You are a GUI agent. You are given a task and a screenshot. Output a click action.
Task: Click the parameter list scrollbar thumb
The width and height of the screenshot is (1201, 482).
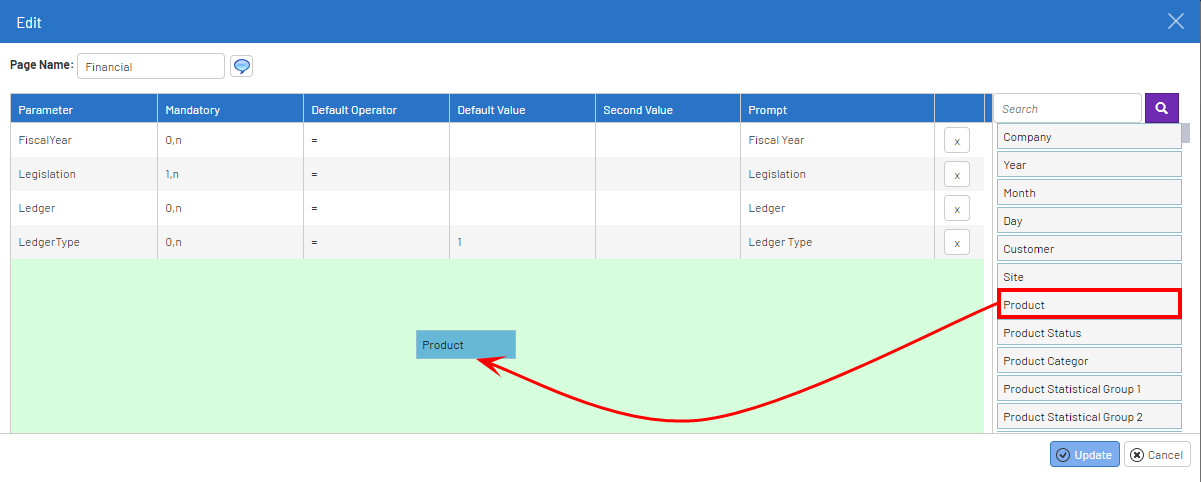tap(1186, 133)
